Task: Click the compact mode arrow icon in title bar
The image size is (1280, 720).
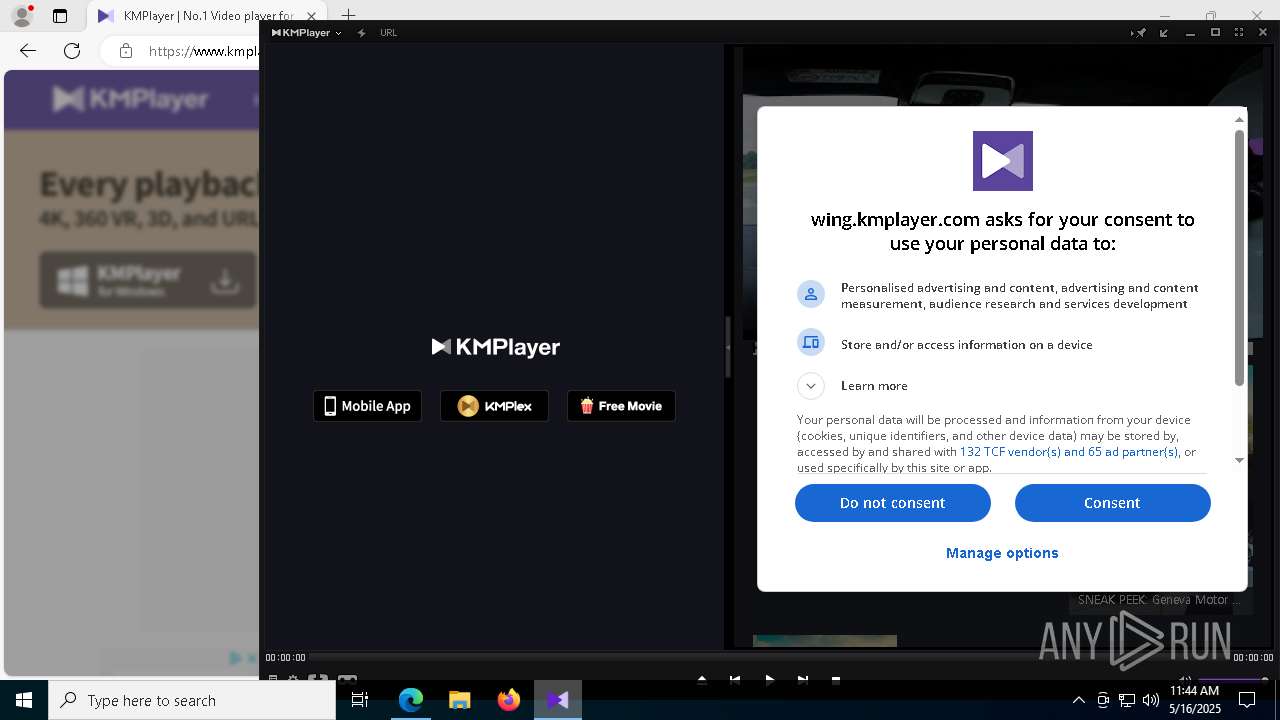Action: click(x=1164, y=33)
